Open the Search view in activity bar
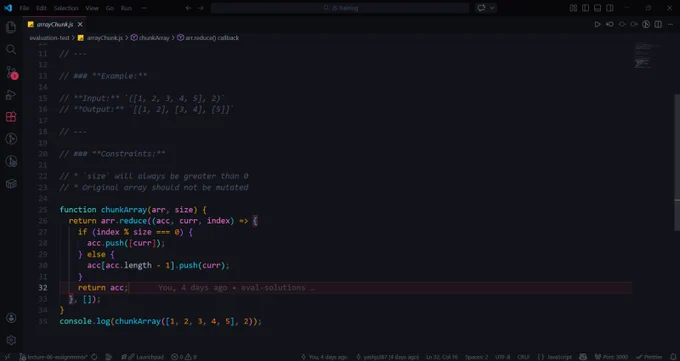 point(11,49)
